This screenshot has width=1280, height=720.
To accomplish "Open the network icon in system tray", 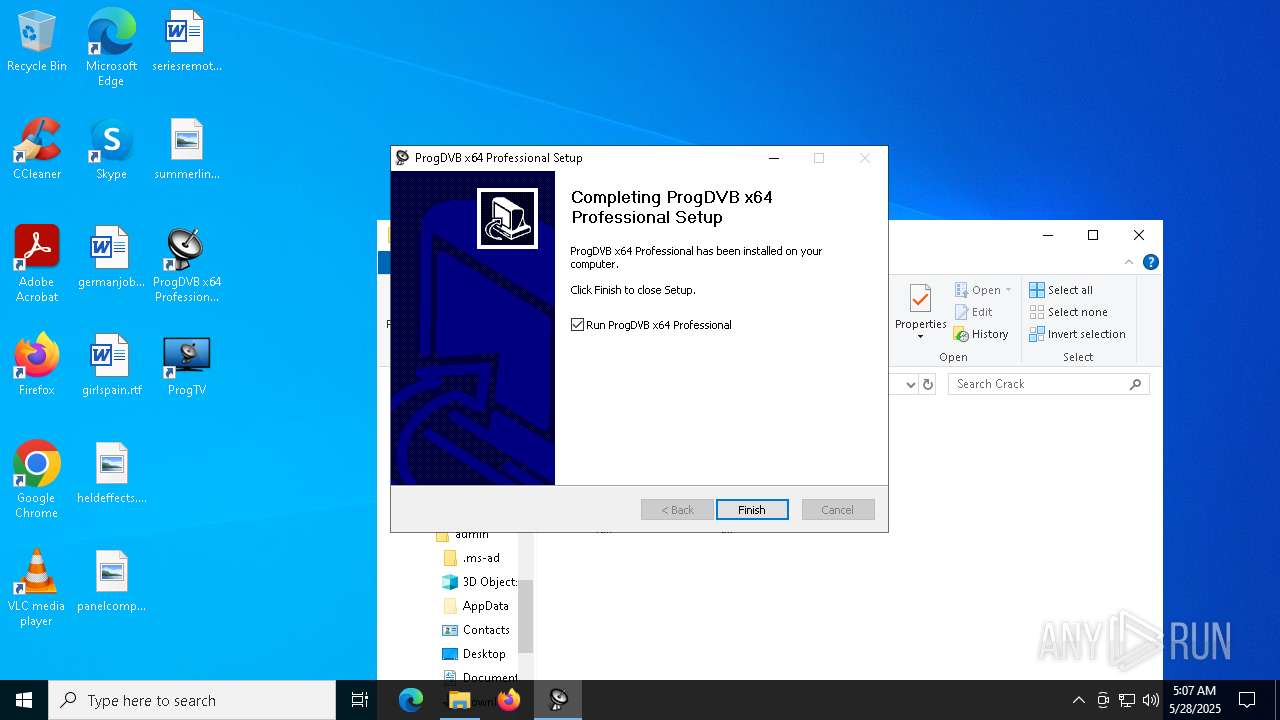I will click(1127, 700).
